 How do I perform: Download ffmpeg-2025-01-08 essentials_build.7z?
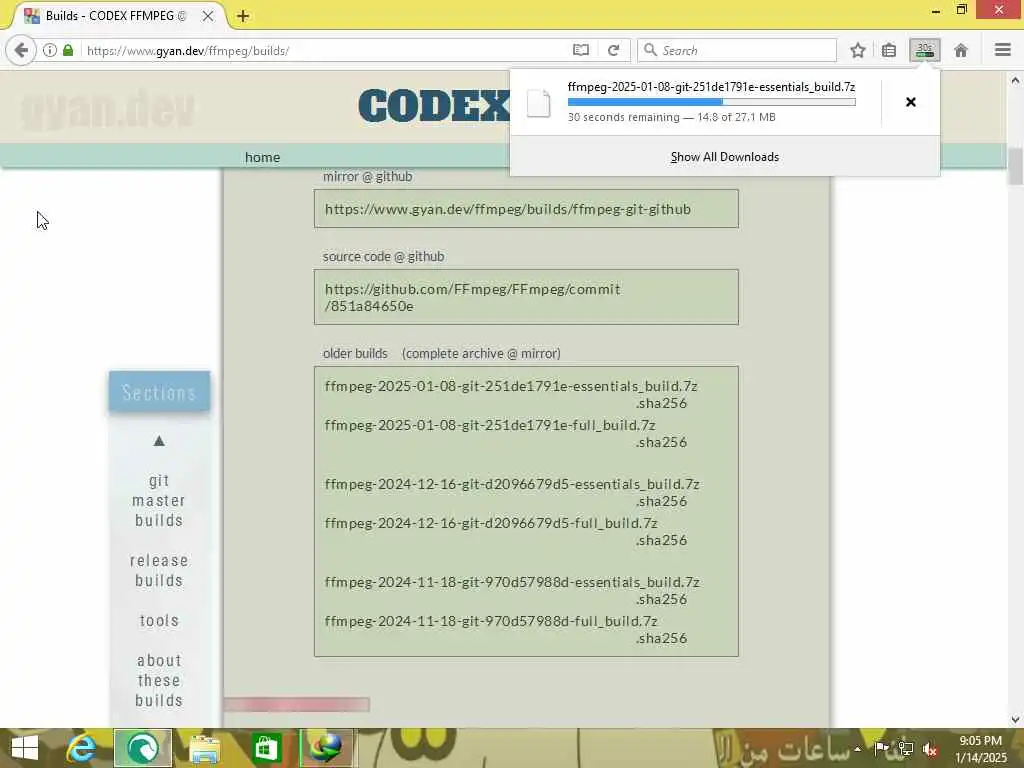click(x=511, y=386)
